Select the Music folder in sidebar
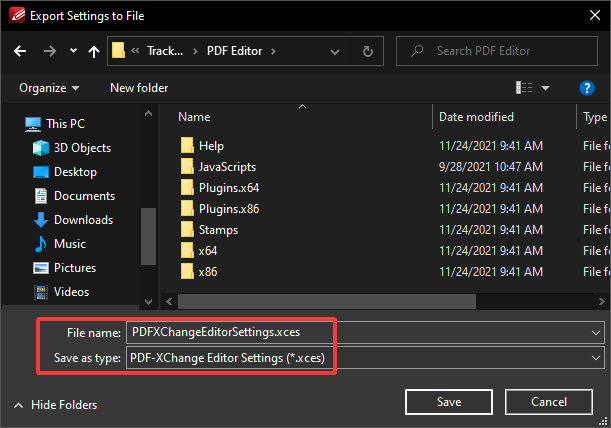 click(69, 244)
